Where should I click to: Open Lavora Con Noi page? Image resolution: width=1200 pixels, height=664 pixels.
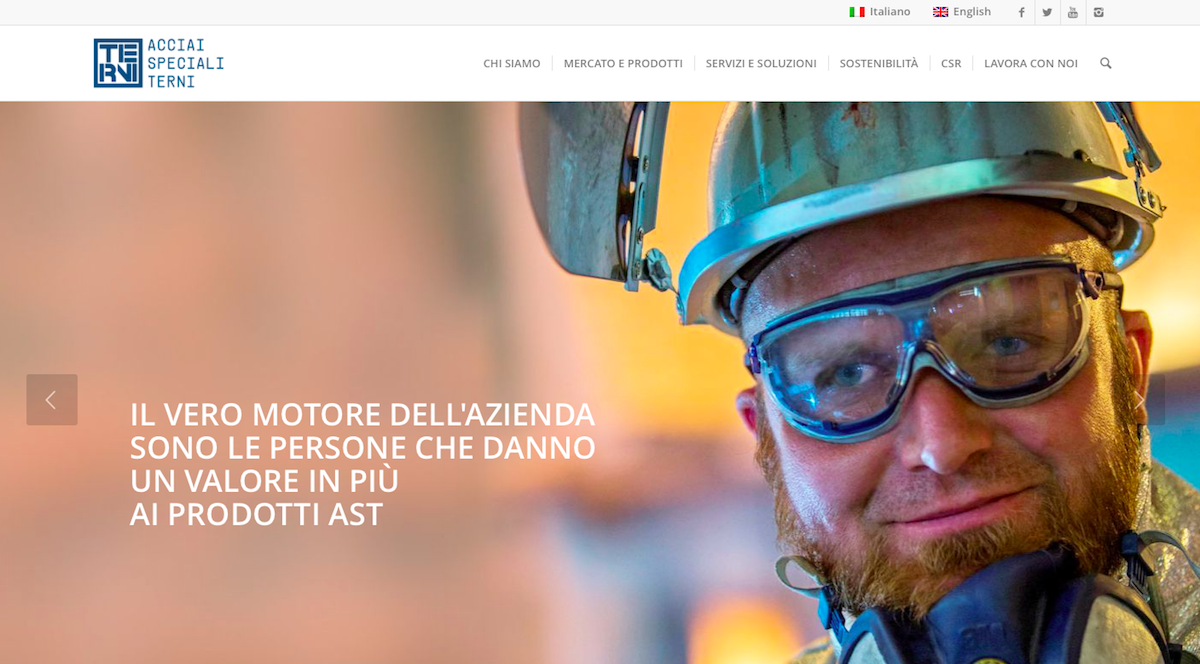click(x=1031, y=63)
